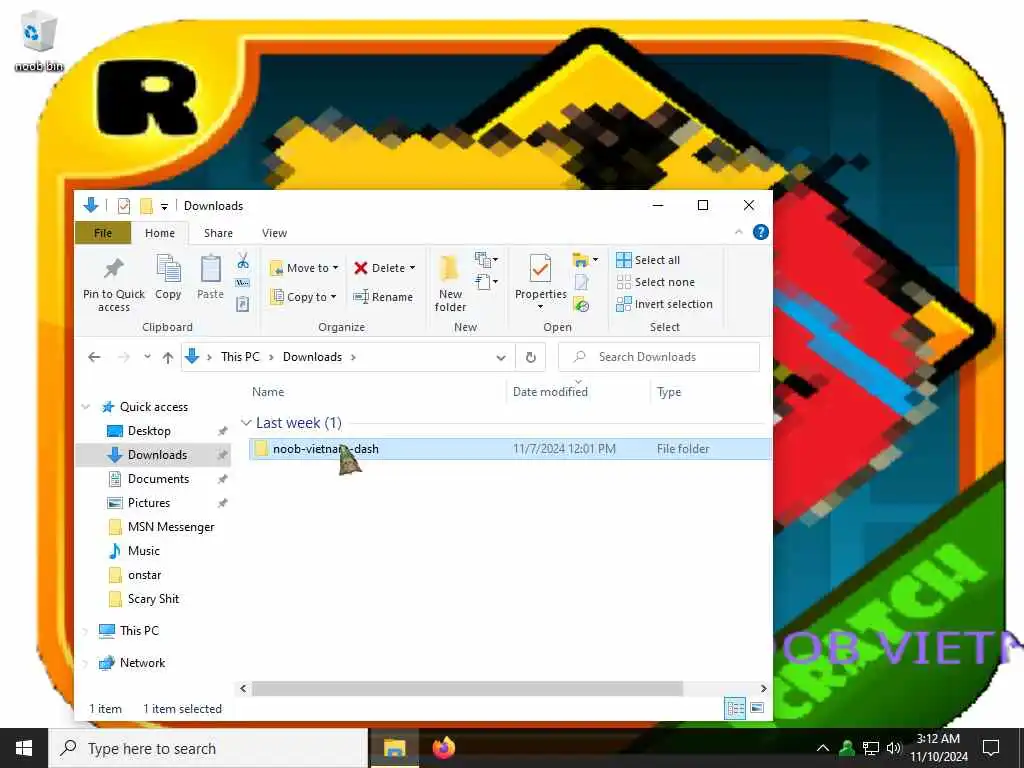Image resolution: width=1024 pixels, height=768 pixels.
Task: Open the Copy to dropdown
Action: pos(303,296)
